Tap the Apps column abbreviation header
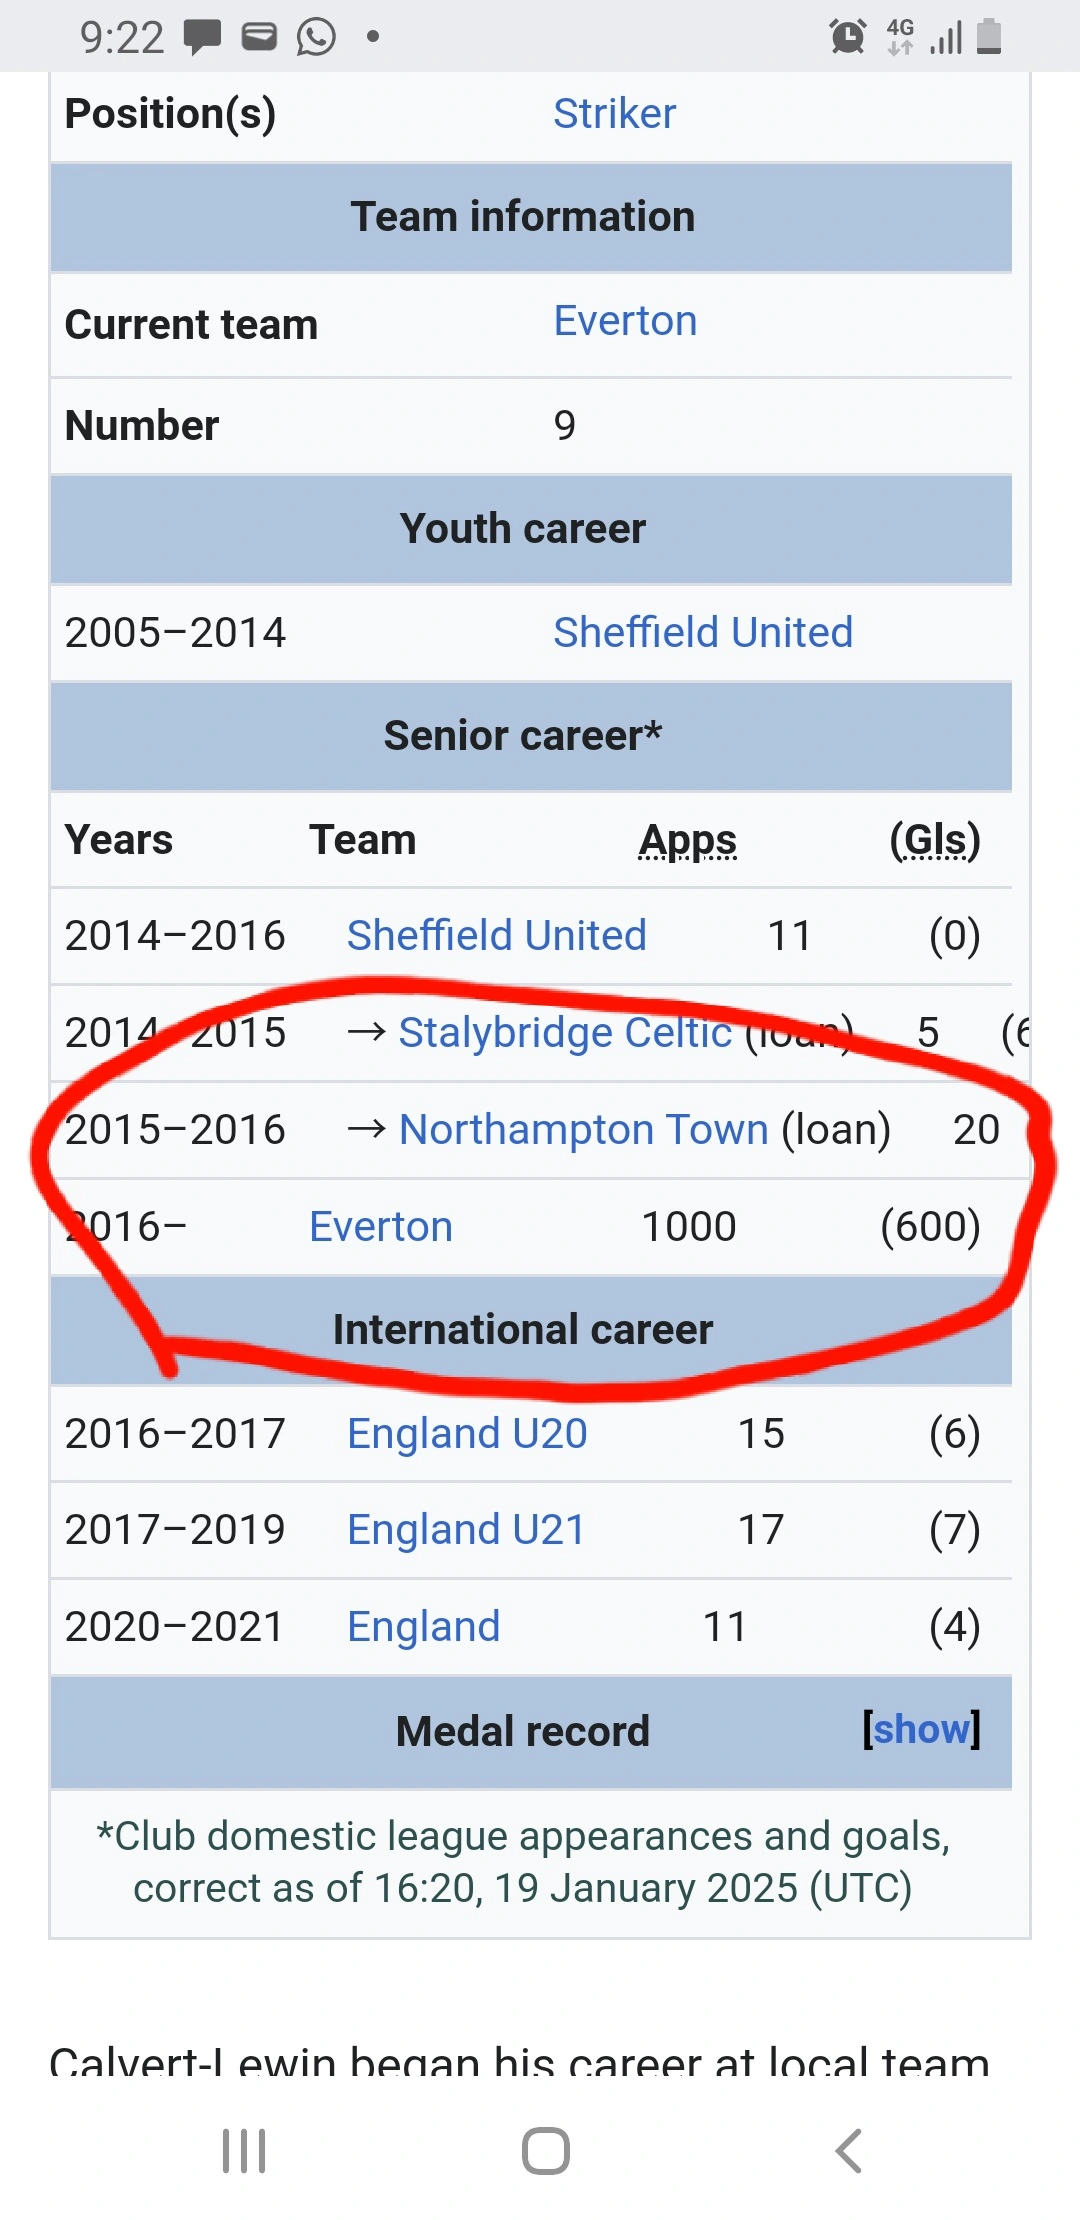Screen dimensions: 1080x2220 688,840
